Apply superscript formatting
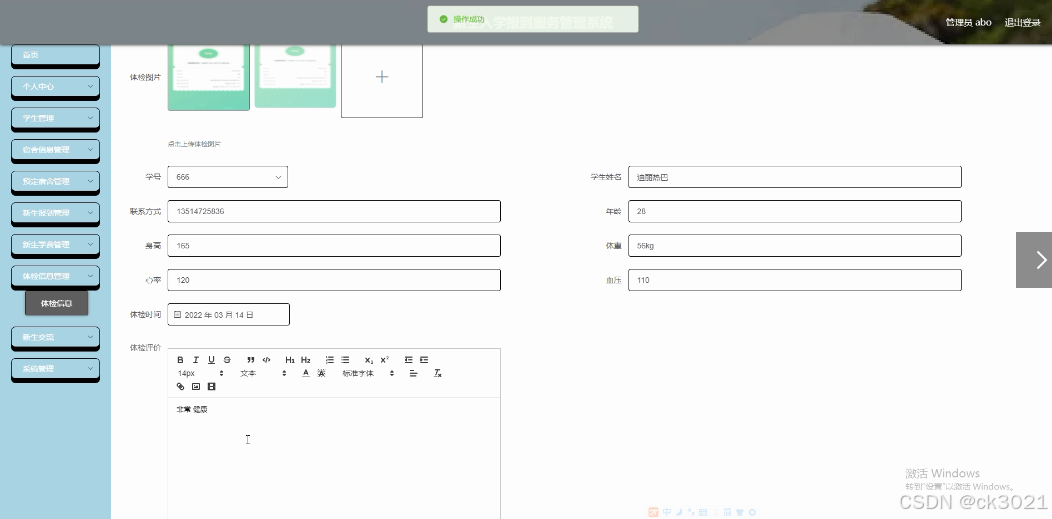This screenshot has width=1052, height=519. pos(384,360)
